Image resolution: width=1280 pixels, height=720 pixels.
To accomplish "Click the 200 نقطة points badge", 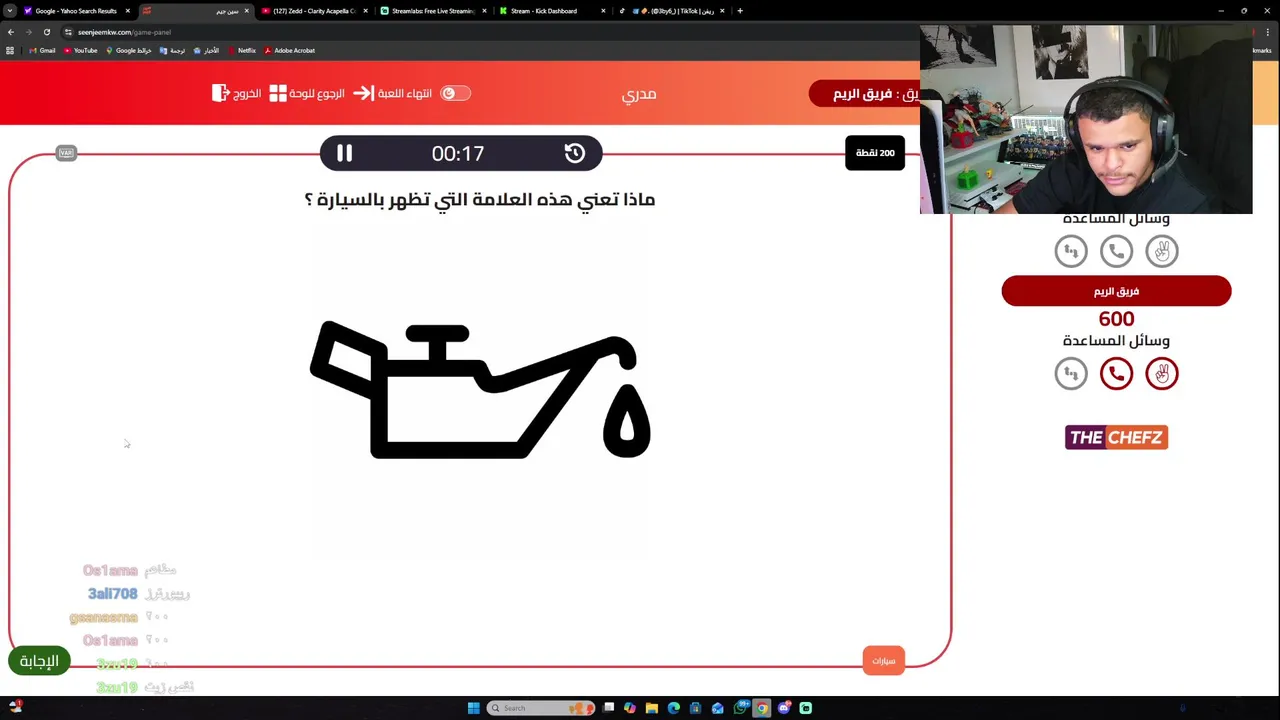I will (x=875, y=153).
